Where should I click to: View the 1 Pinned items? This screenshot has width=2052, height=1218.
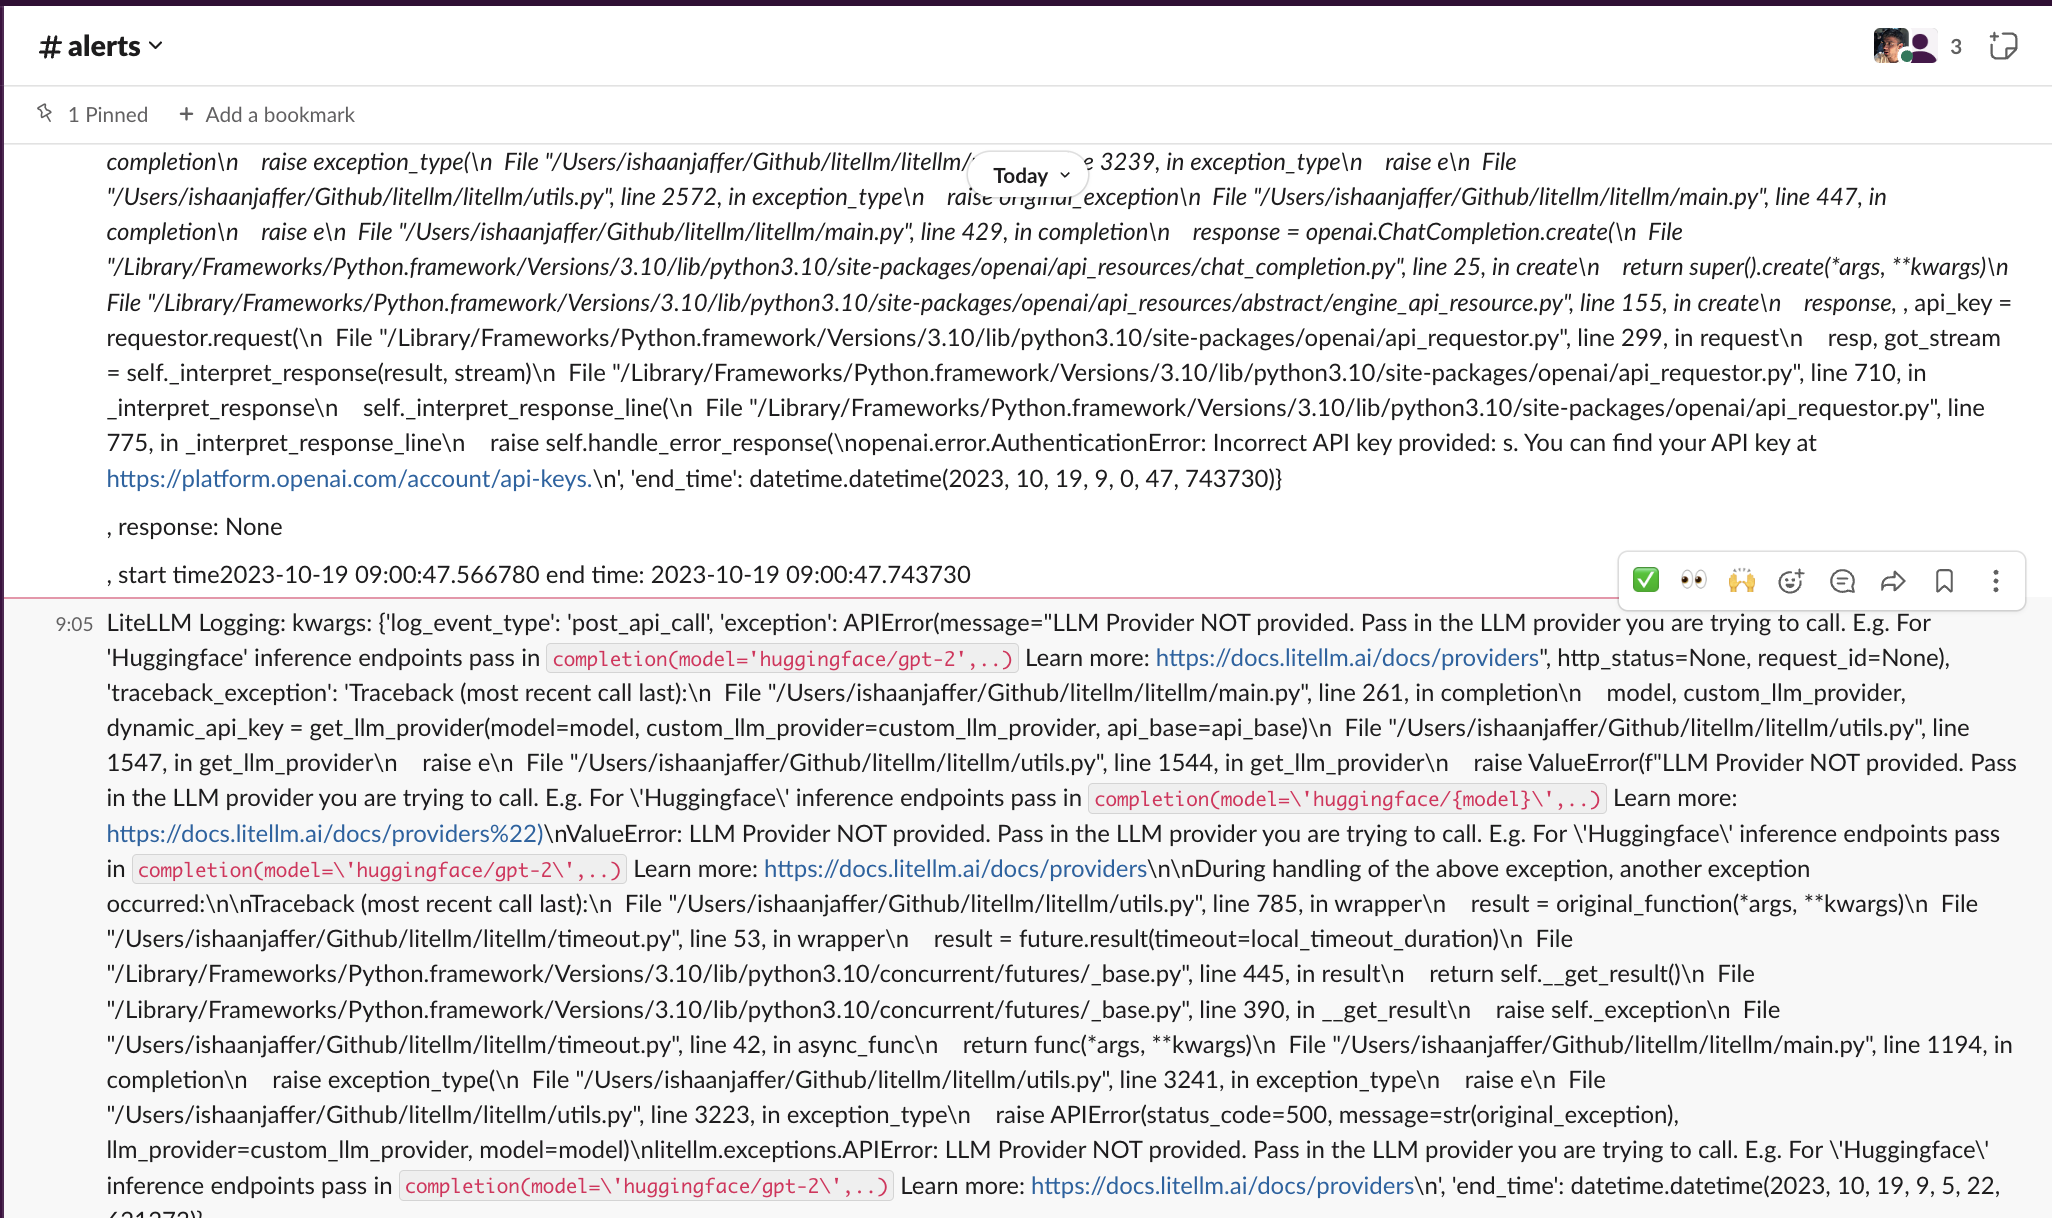click(x=107, y=115)
